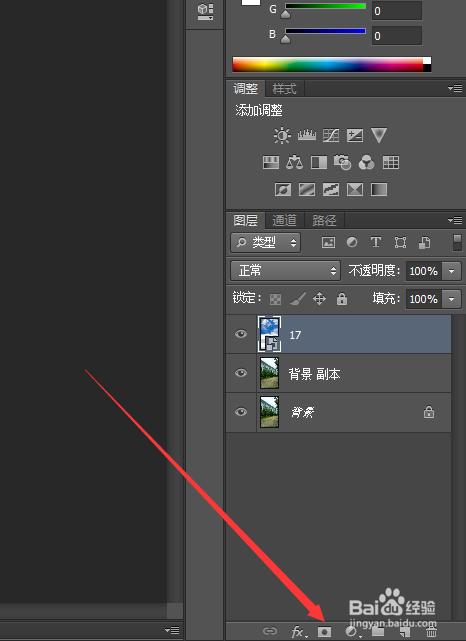Create a new layer

pos(405,632)
